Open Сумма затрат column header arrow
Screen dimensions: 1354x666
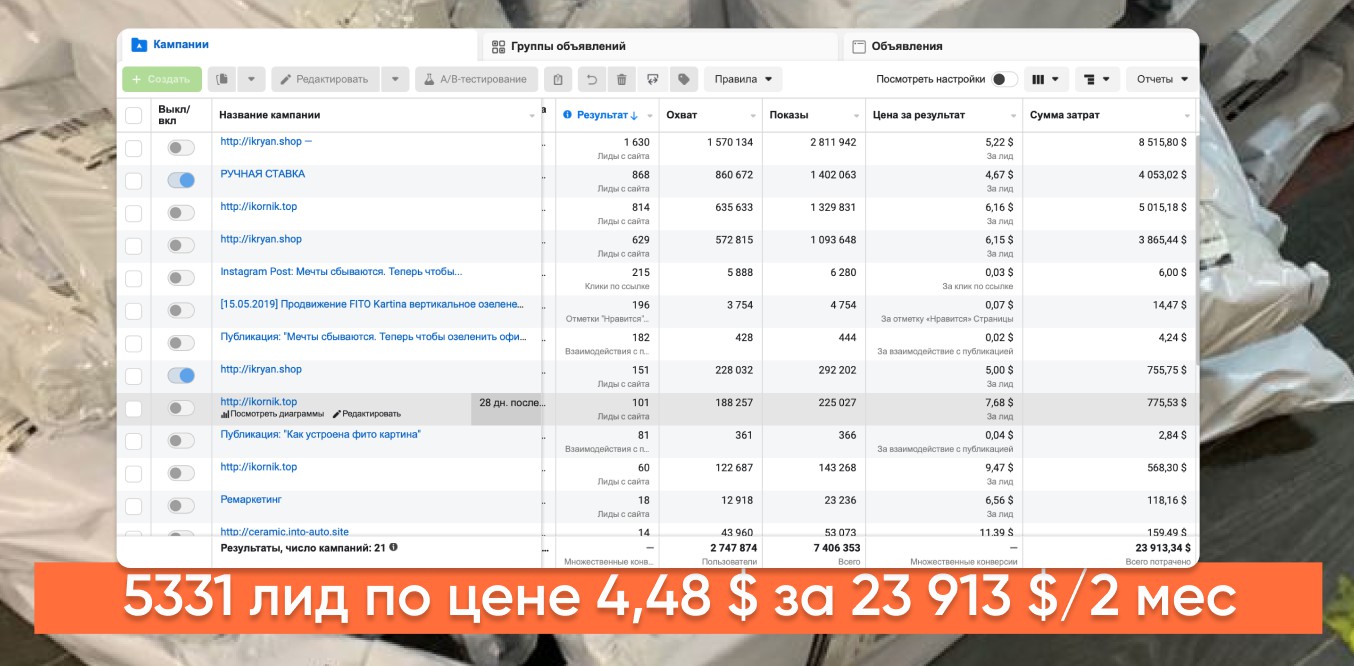tap(1187, 116)
